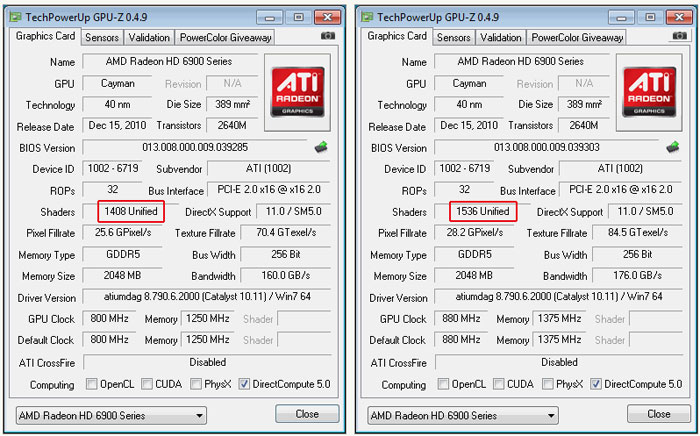The width and height of the screenshot is (700, 436).
Task: Click the Close button in left window
Action: coord(307,414)
